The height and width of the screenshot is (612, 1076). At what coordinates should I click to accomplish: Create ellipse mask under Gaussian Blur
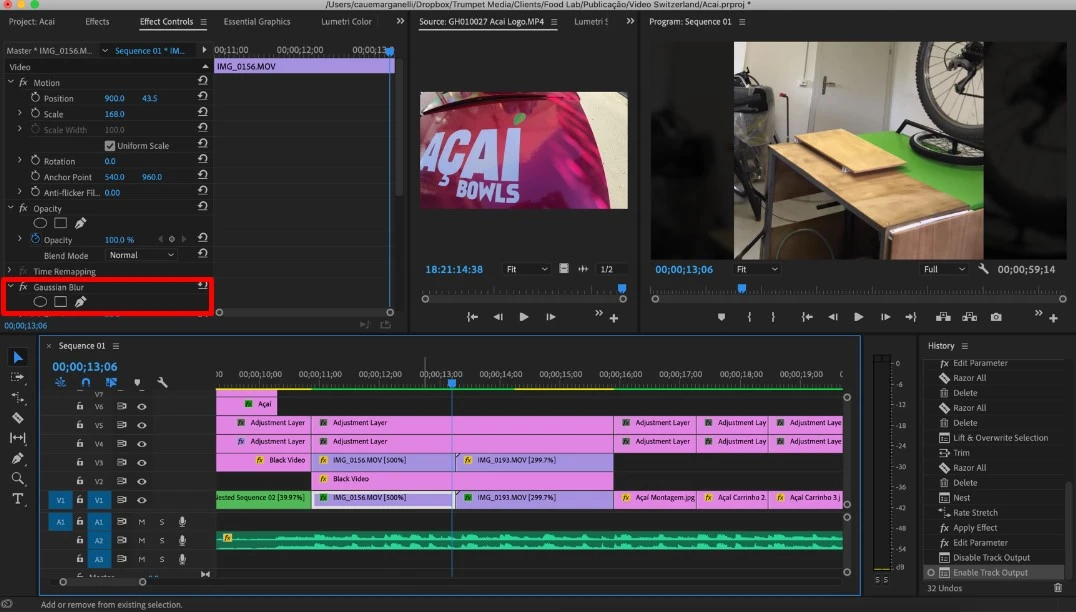tap(40, 301)
